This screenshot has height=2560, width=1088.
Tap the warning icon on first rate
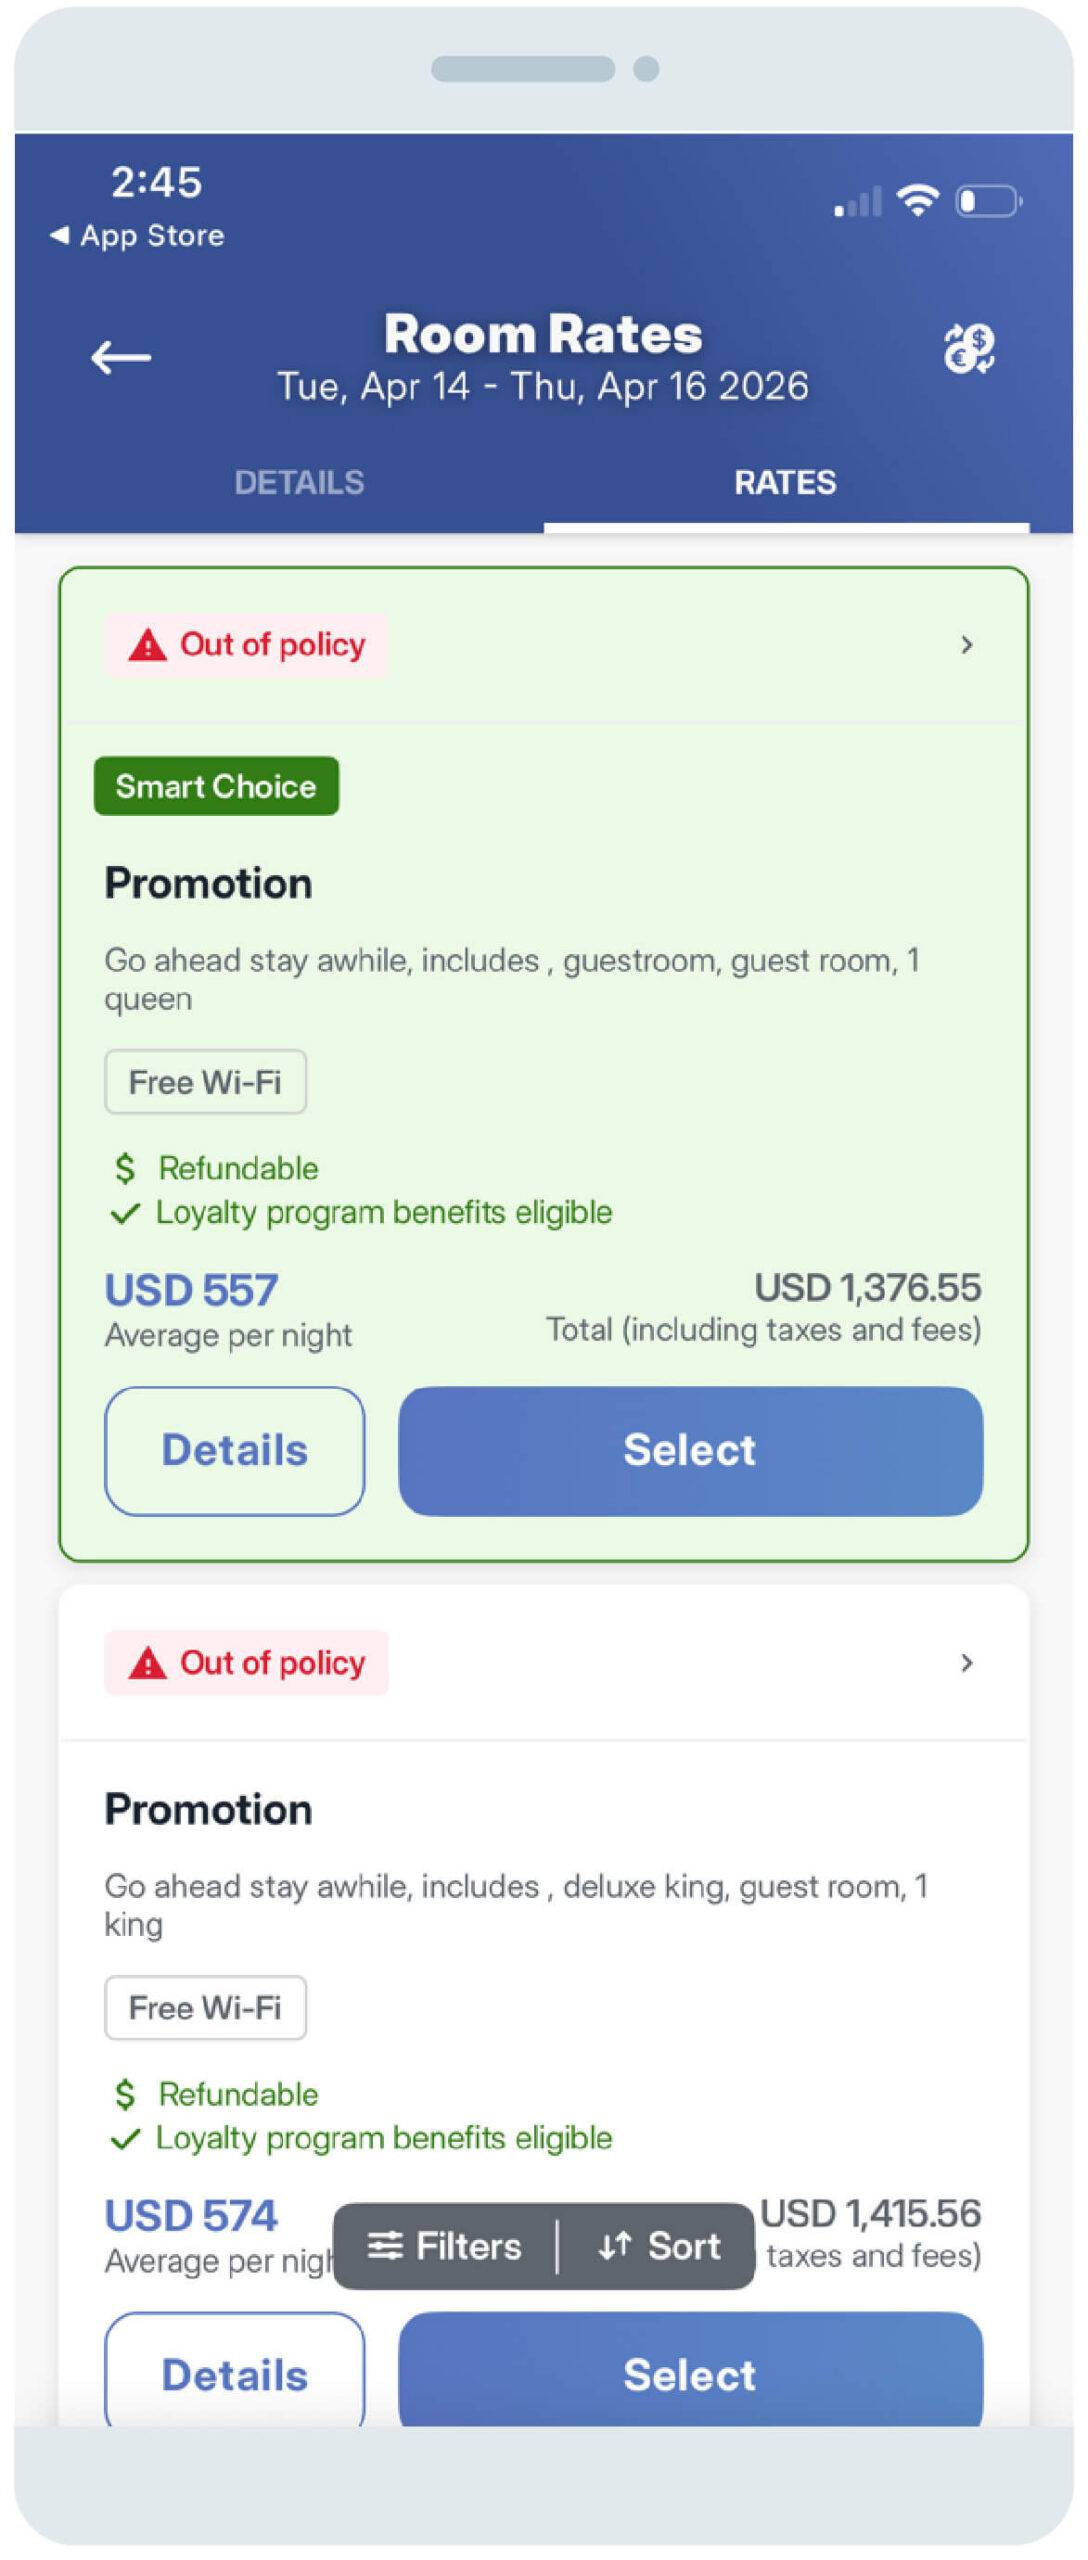point(148,645)
